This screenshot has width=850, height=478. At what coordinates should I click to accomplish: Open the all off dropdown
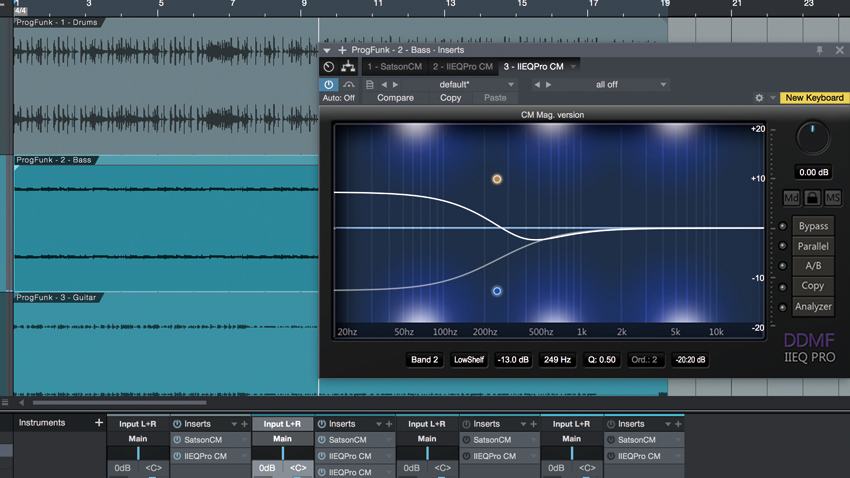[x=662, y=85]
